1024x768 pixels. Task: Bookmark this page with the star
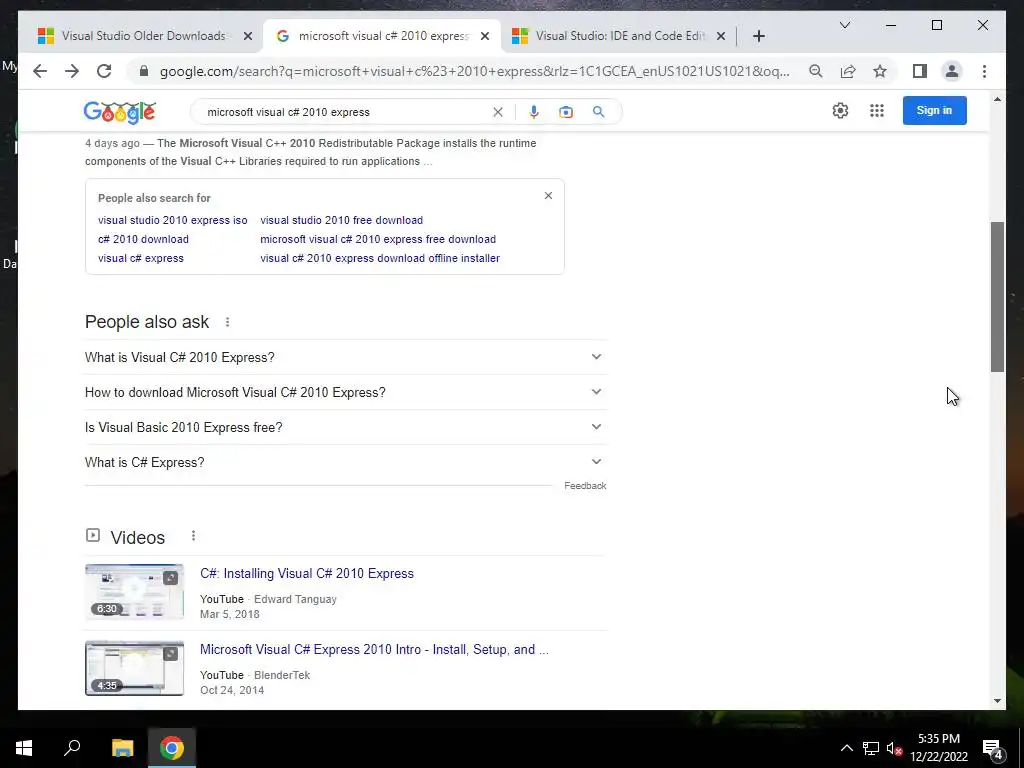(x=880, y=71)
